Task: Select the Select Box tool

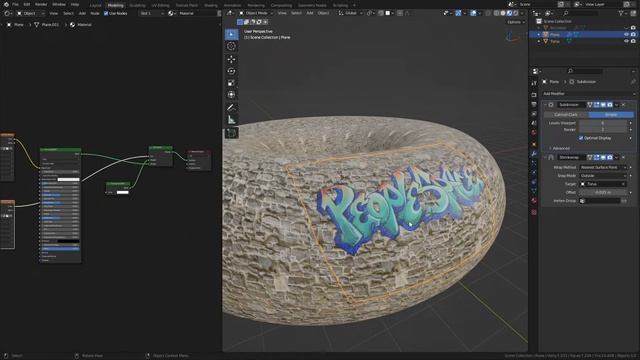Action: pos(231,34)
